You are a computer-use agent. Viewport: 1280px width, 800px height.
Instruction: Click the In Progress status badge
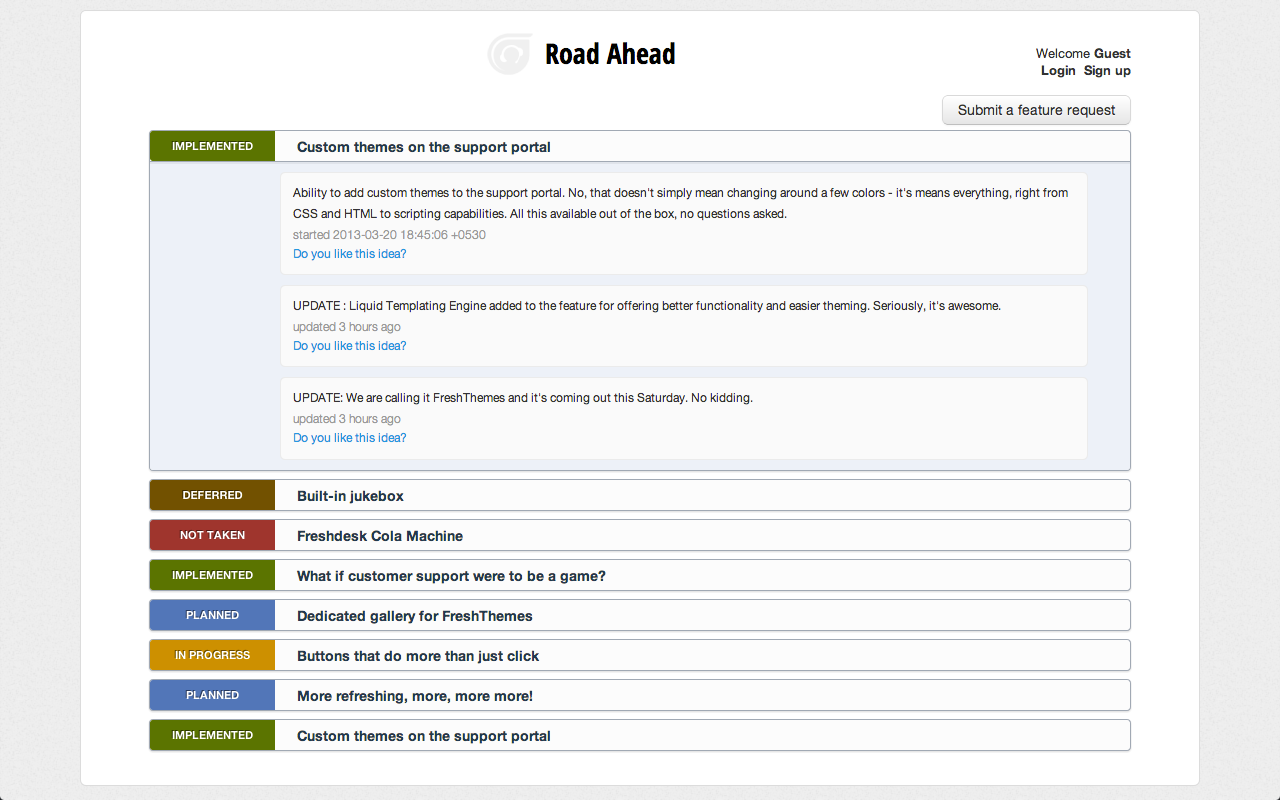[x=212, y=655]
